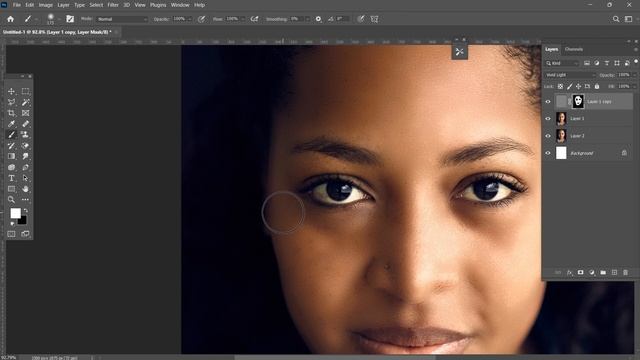Enable airbrush-style build-up effects
The height and width of the screenshot is (360, 640).
point(254,19)
